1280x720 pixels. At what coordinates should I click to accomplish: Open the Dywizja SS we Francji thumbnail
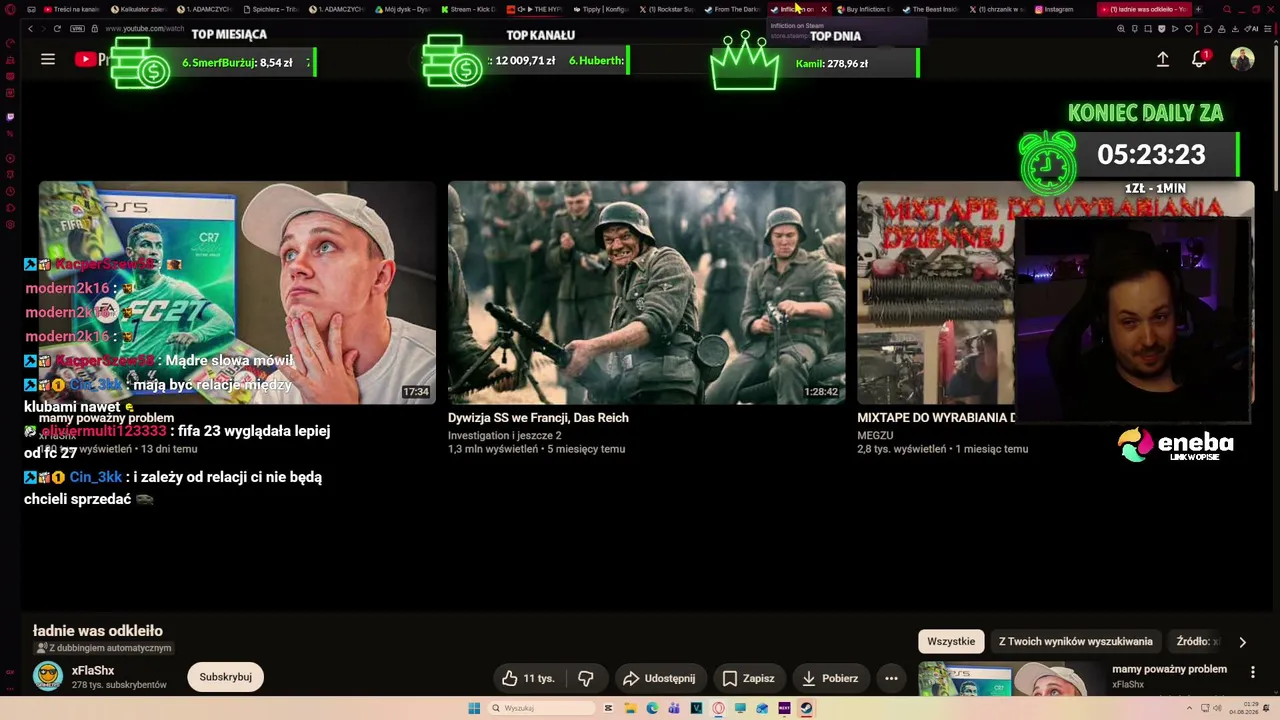(x=646, y=292)
